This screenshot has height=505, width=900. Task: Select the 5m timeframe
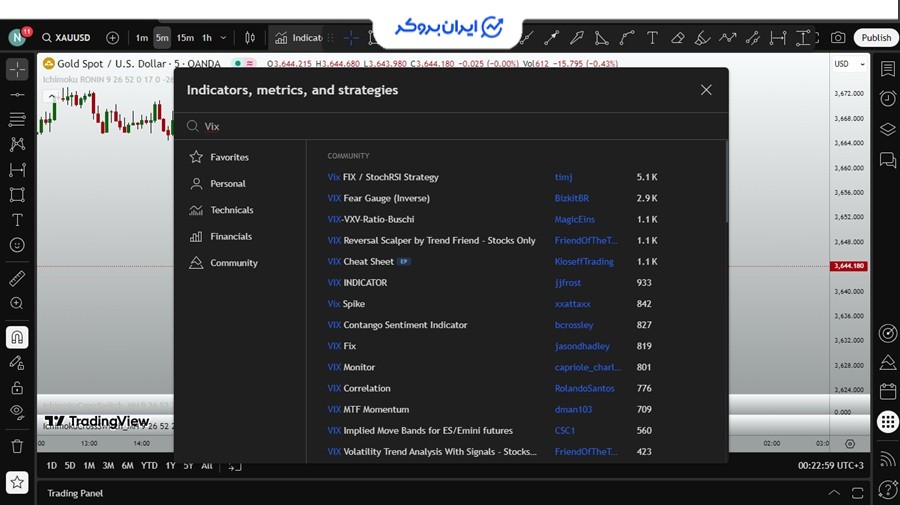coord(162,38)
